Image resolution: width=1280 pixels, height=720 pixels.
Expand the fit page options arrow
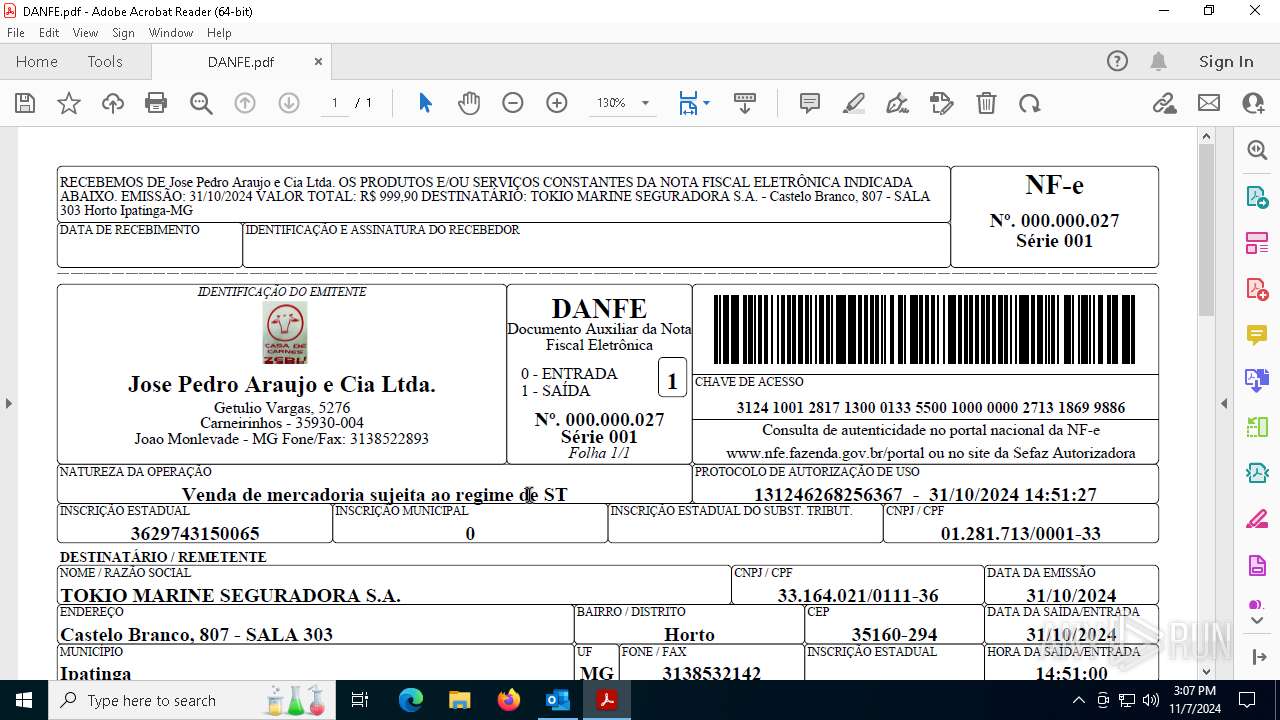(x=707, y=103)
